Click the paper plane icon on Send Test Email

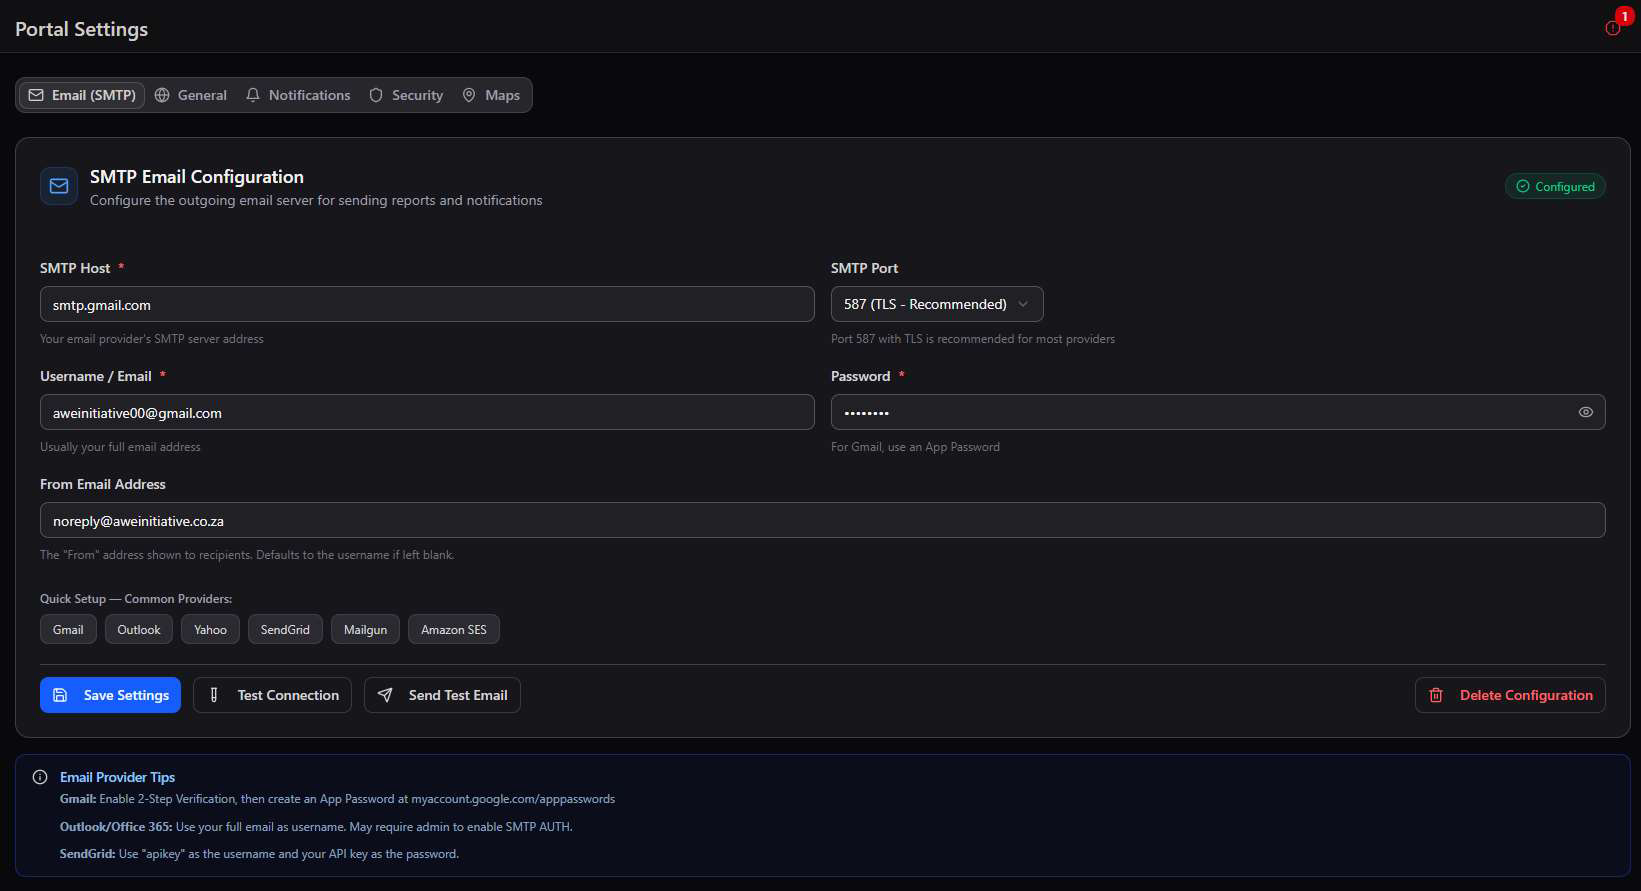pos(385,695)
